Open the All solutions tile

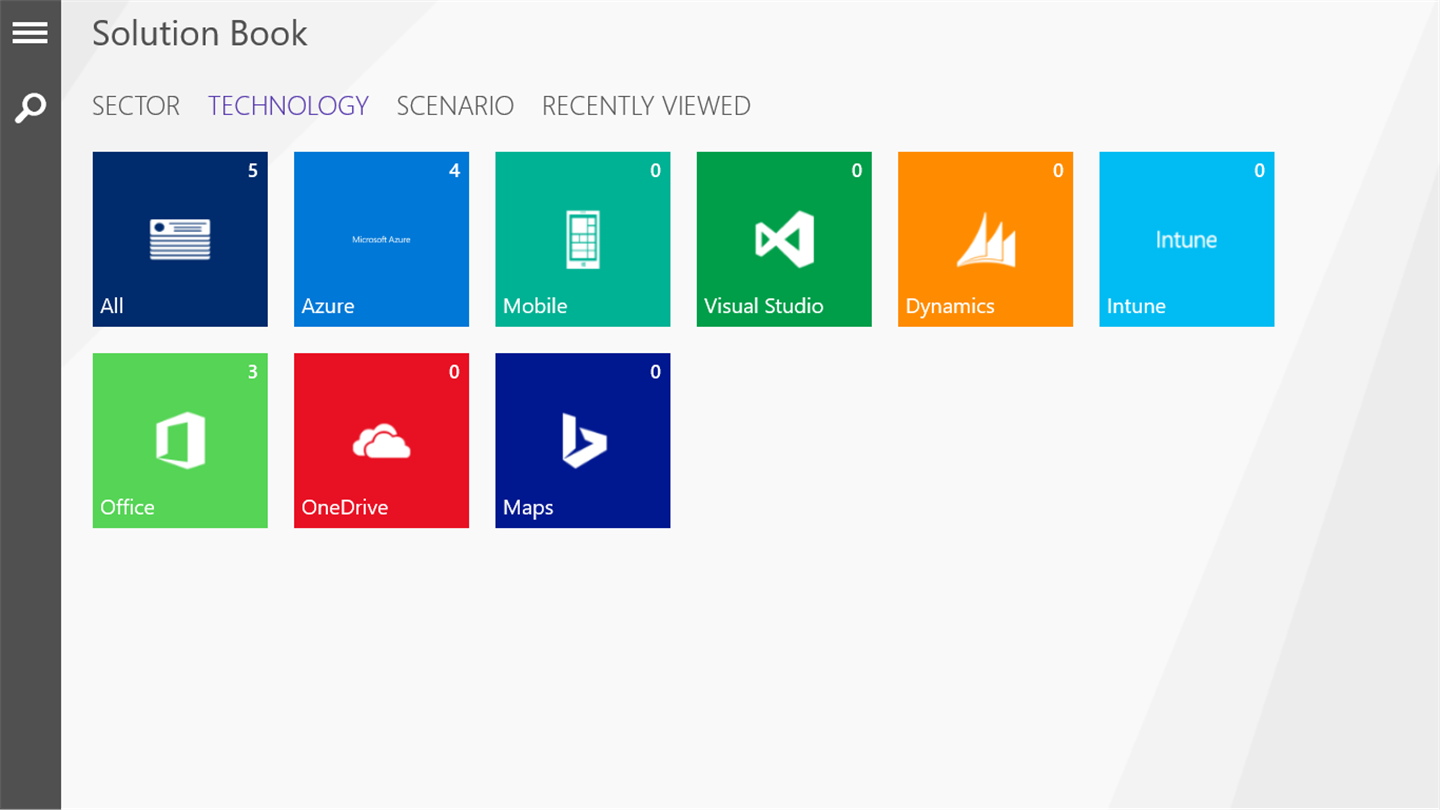point(180,239)
